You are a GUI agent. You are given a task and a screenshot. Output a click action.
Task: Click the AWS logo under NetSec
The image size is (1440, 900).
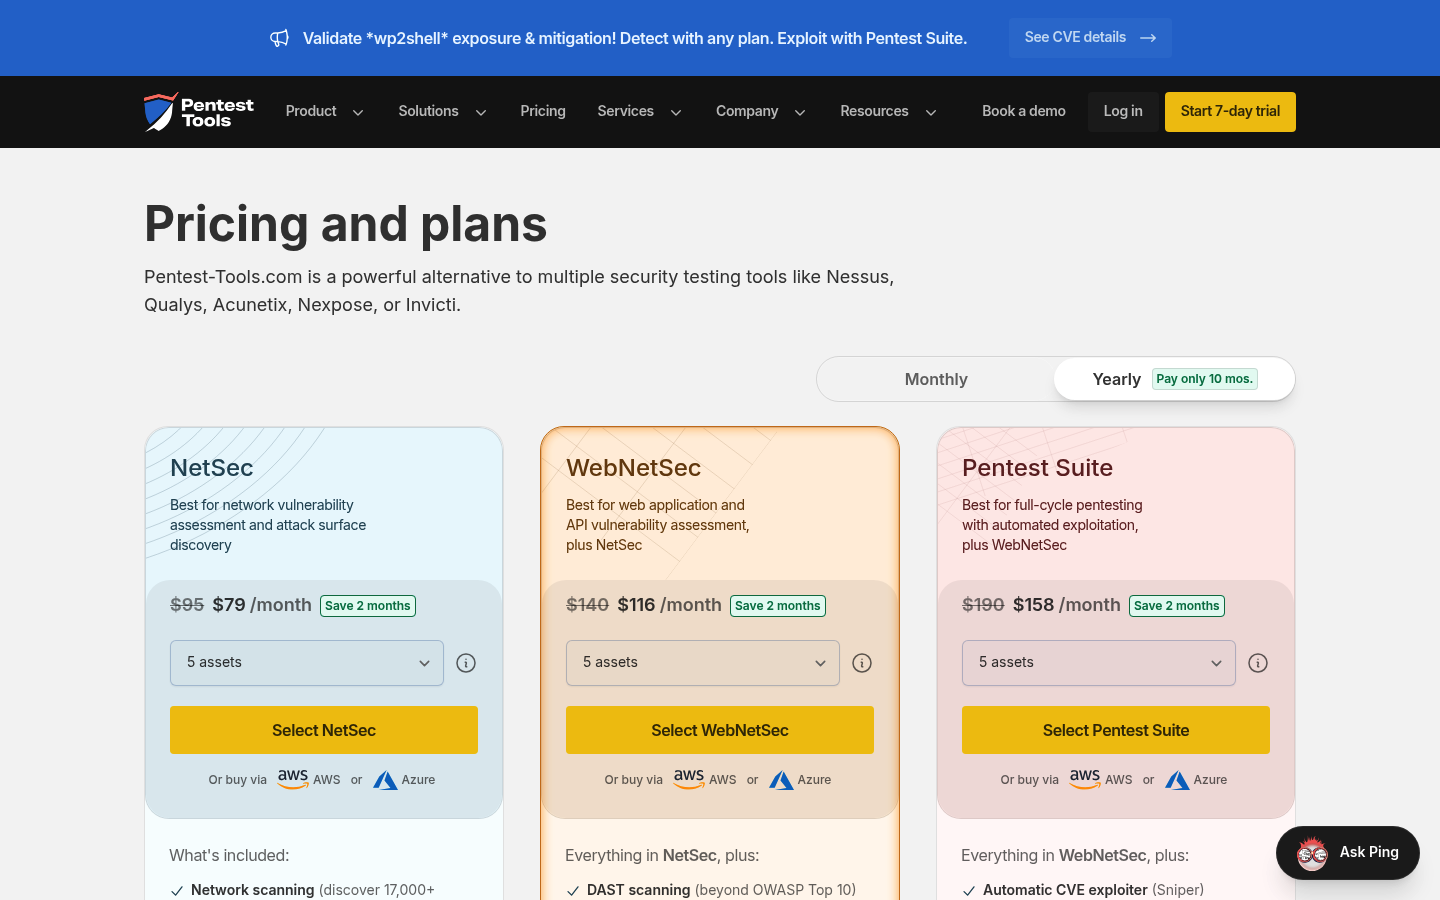(293, 779)
